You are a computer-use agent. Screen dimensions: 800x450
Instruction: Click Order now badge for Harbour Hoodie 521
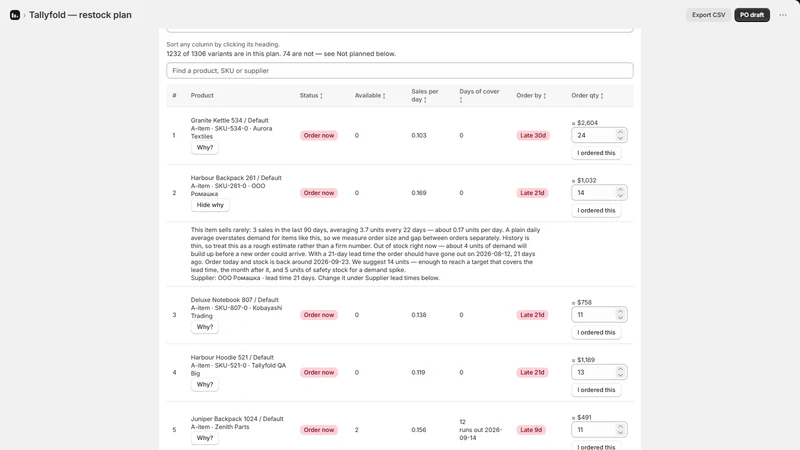point(319,372)
